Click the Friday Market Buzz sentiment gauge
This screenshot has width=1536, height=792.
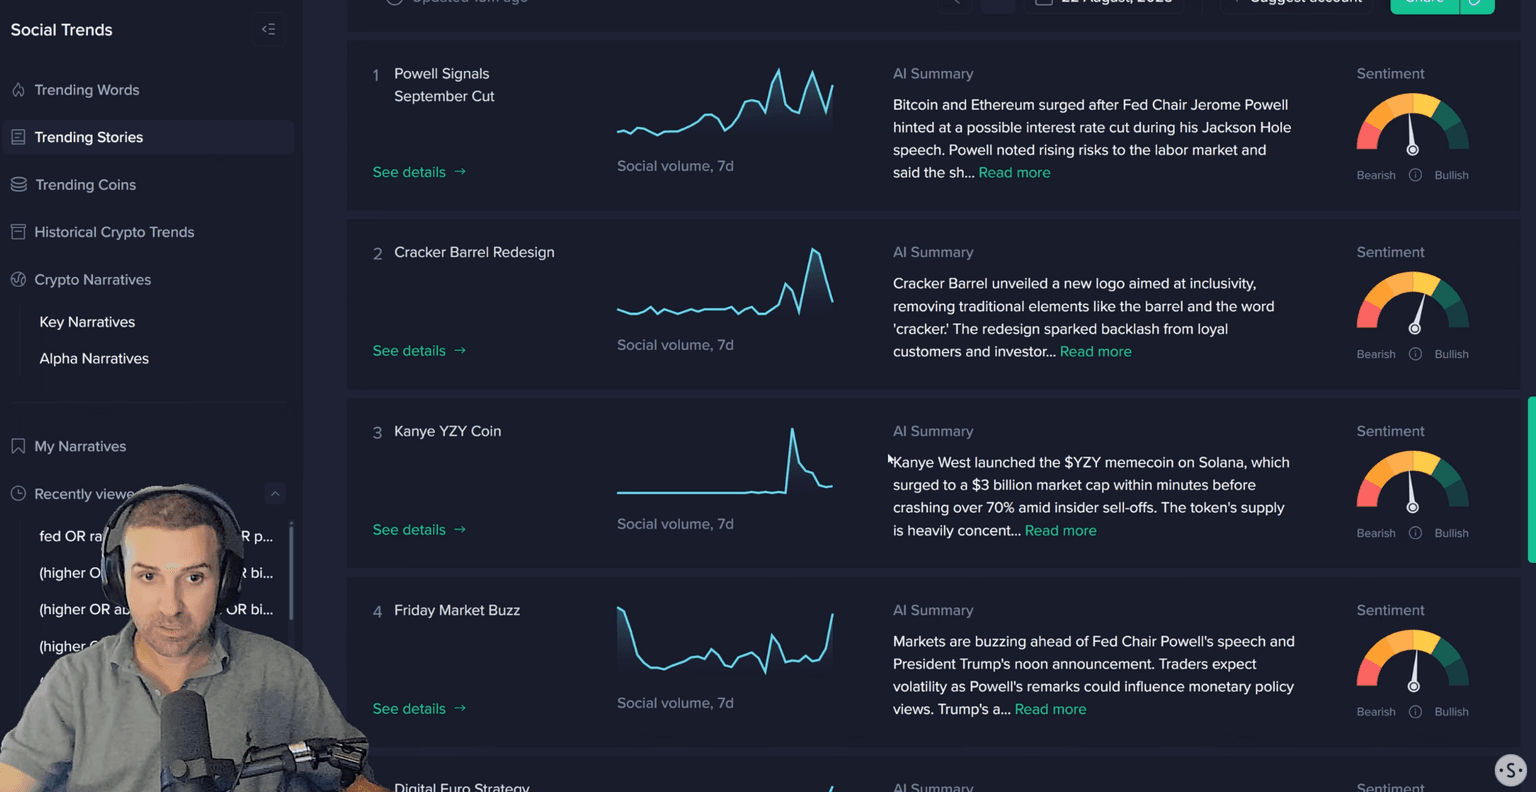click(x=1412, y=660)
